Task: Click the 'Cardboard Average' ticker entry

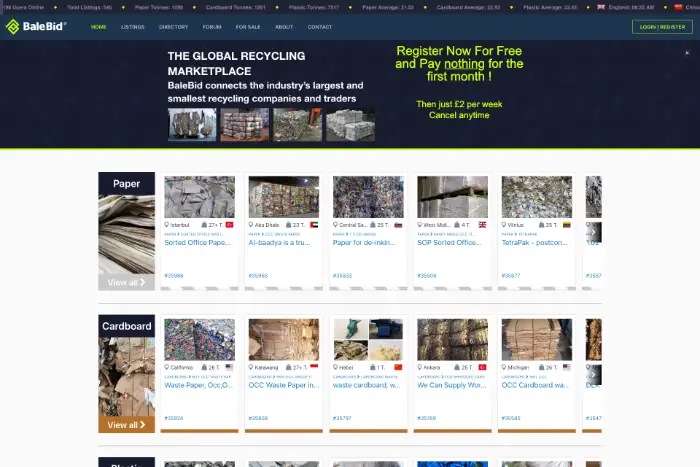Action: 468,7
